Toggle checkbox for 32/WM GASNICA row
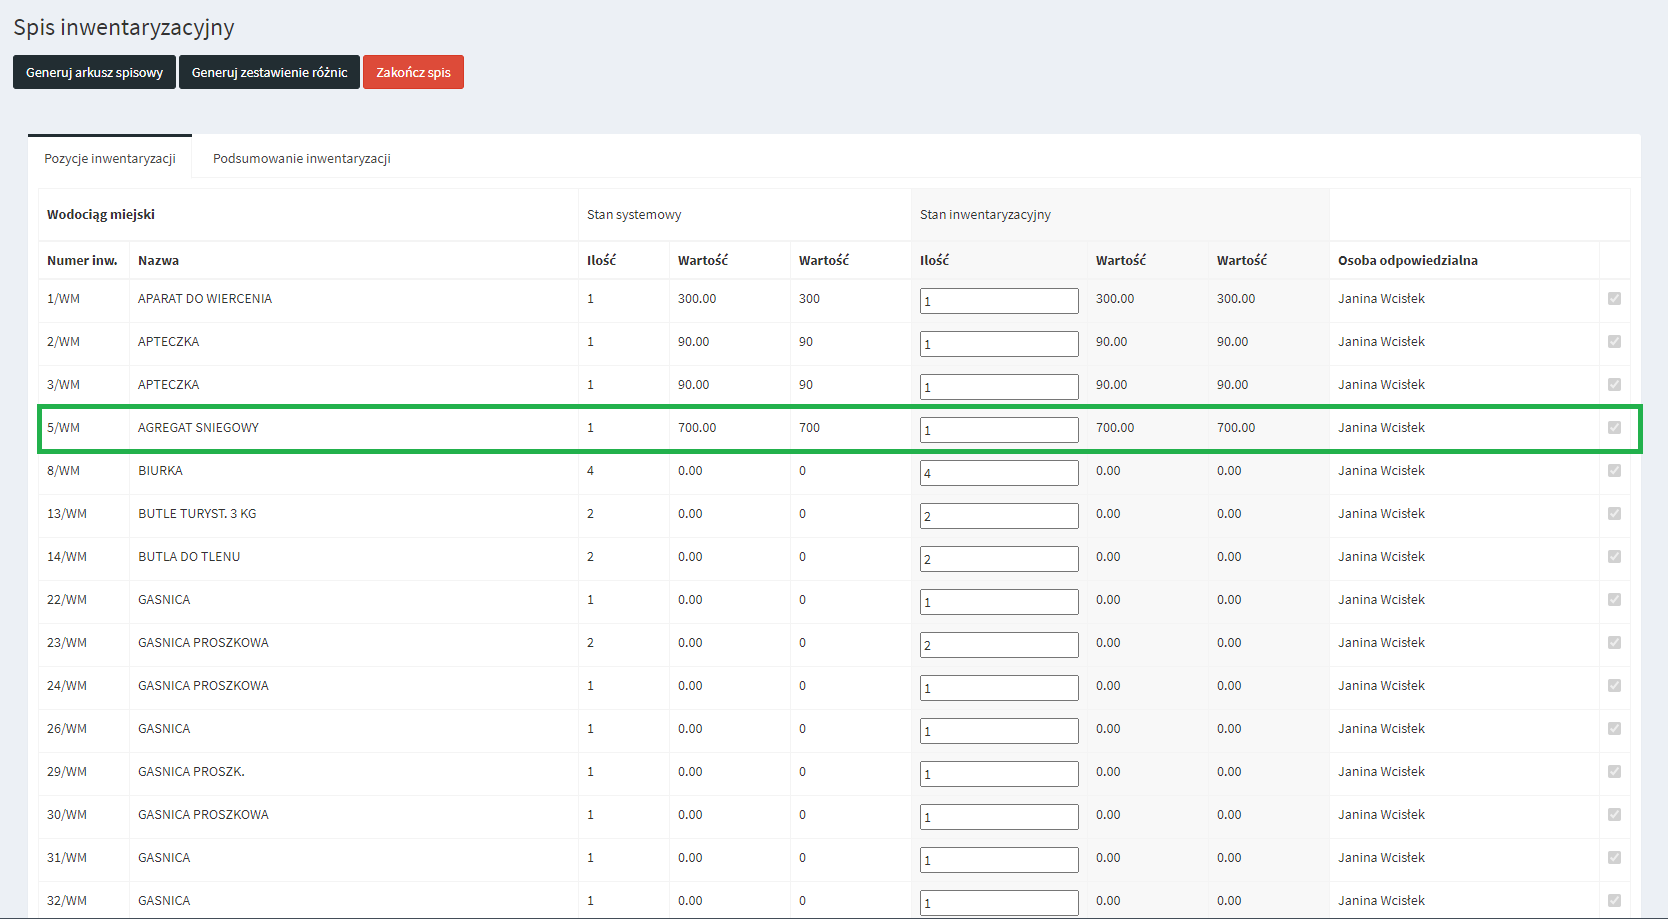Image resolution: width=1668 pixels, height=919 pixels. coord(1614,901)
